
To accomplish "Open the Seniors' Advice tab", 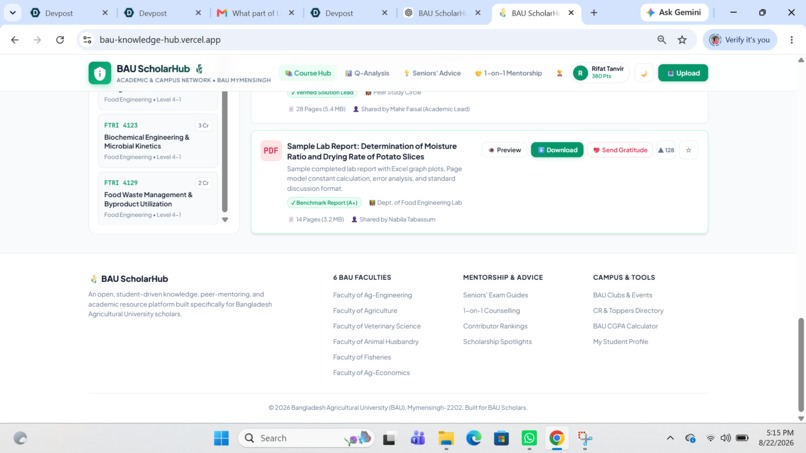I will [x=432, y=73].
